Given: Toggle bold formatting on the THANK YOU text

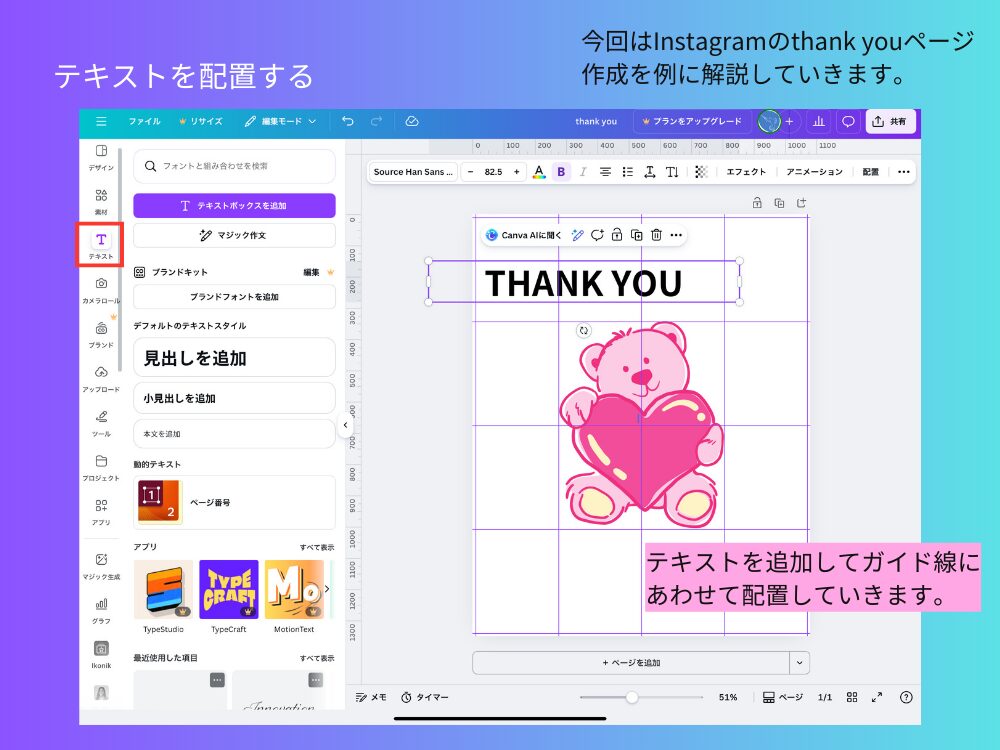Looking at the screenshot, I should click(x=561, y=172).
